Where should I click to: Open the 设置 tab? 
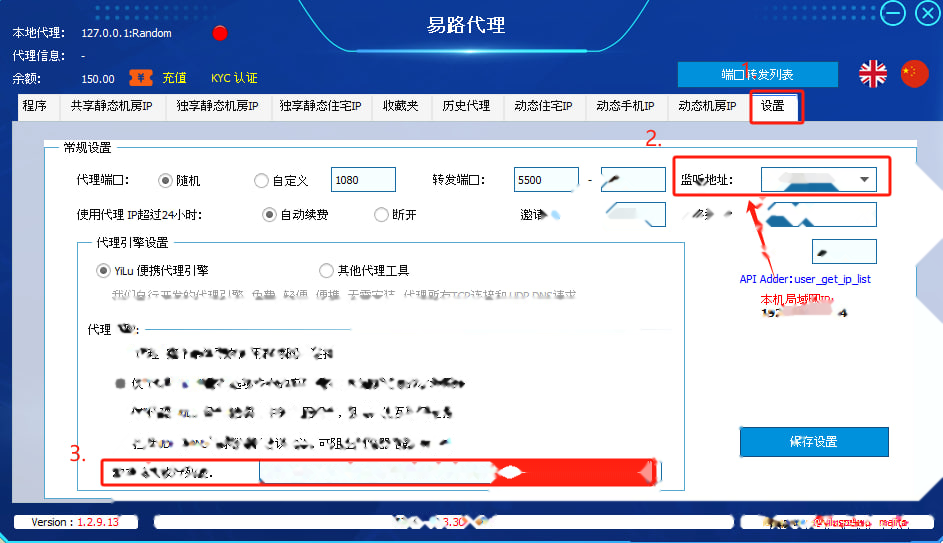[x=773, y=106]
